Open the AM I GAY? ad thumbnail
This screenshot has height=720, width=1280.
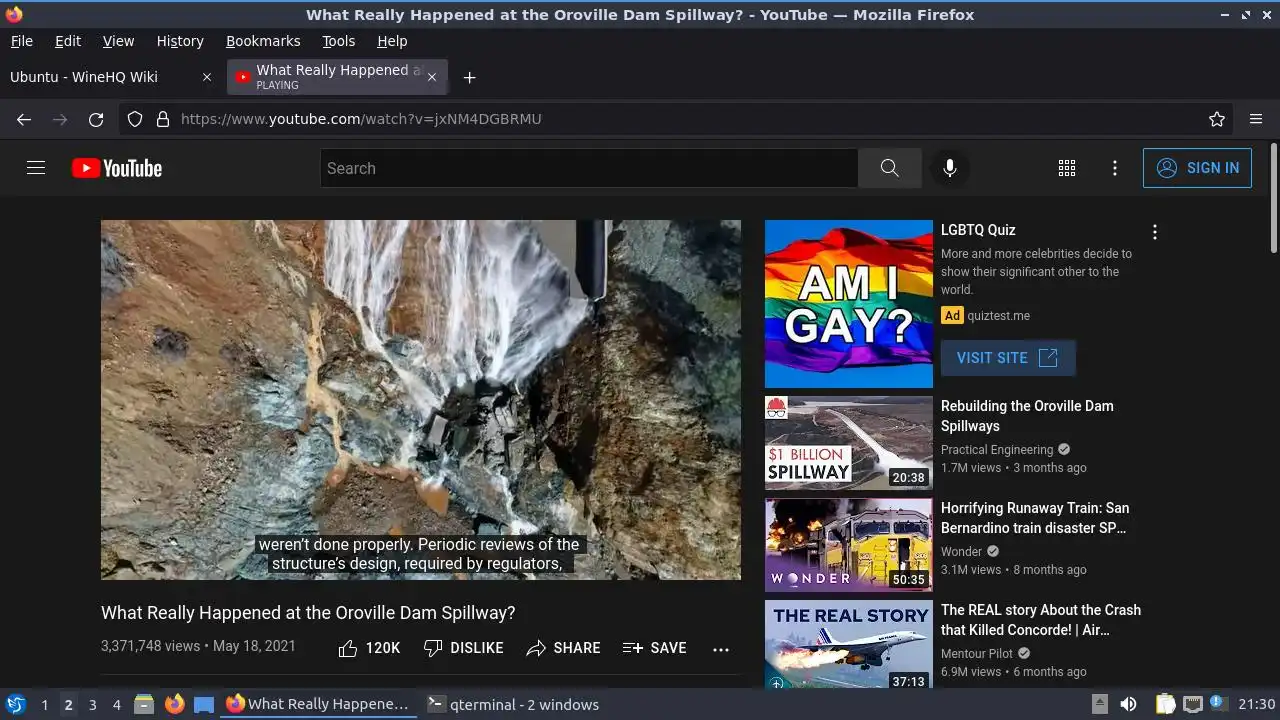point(849,304)
